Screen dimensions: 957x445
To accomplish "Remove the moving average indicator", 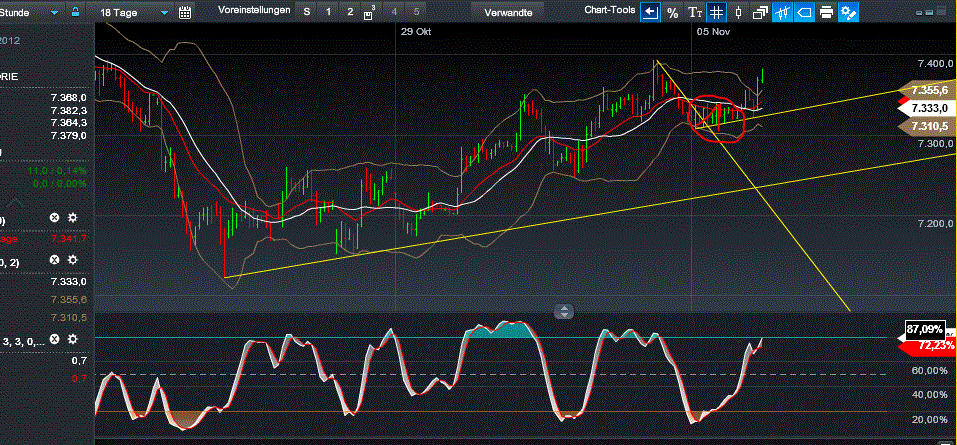I will point(54,217).
